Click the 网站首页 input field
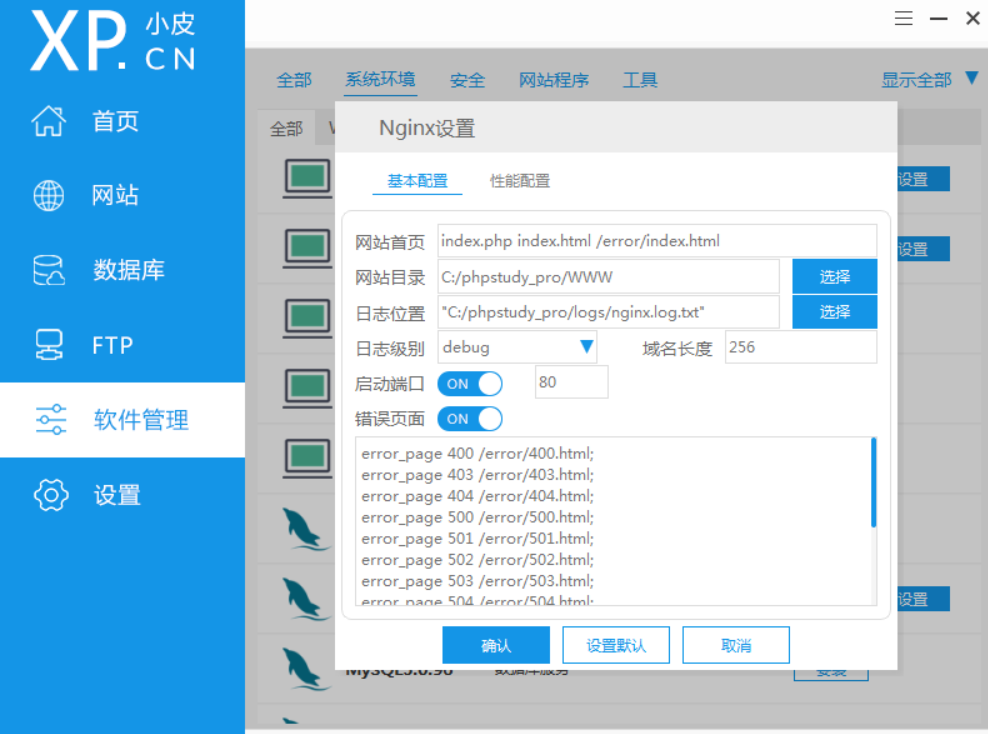The height and width of the screenshot is (734, 988). tap(657, 241)
